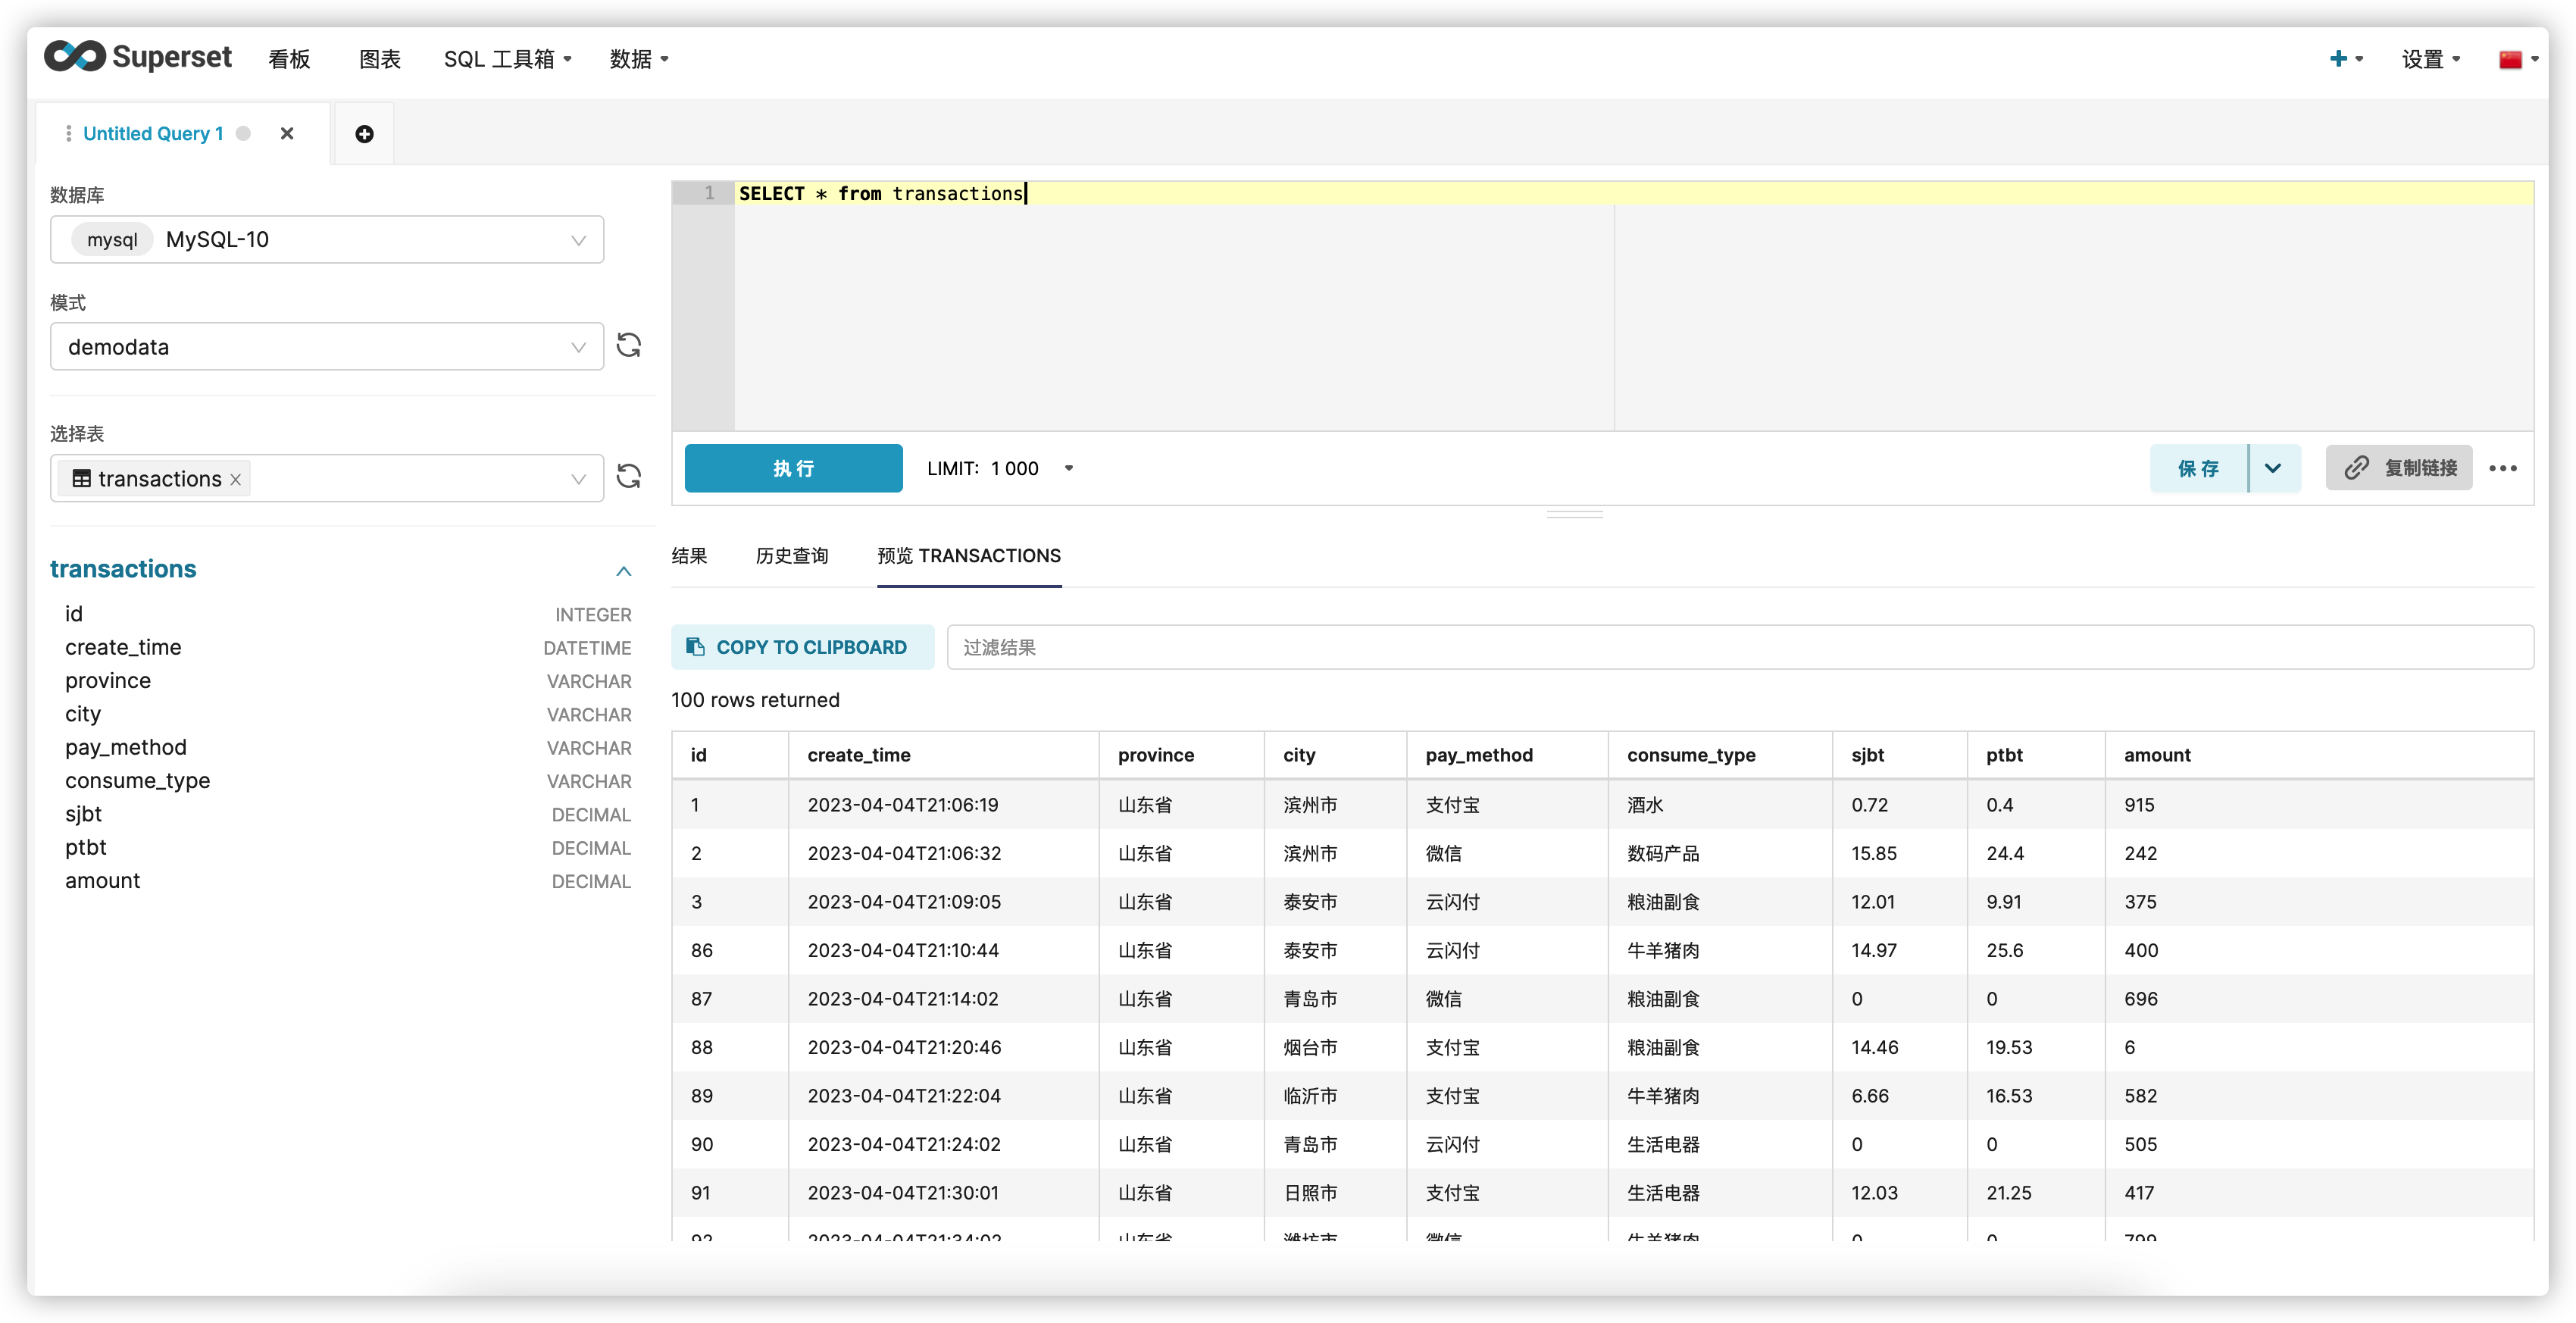The height and width of the screenshot is (1323, 2576).
Task: Open the database dropdown MySQL-10
Action: [327, 240]
